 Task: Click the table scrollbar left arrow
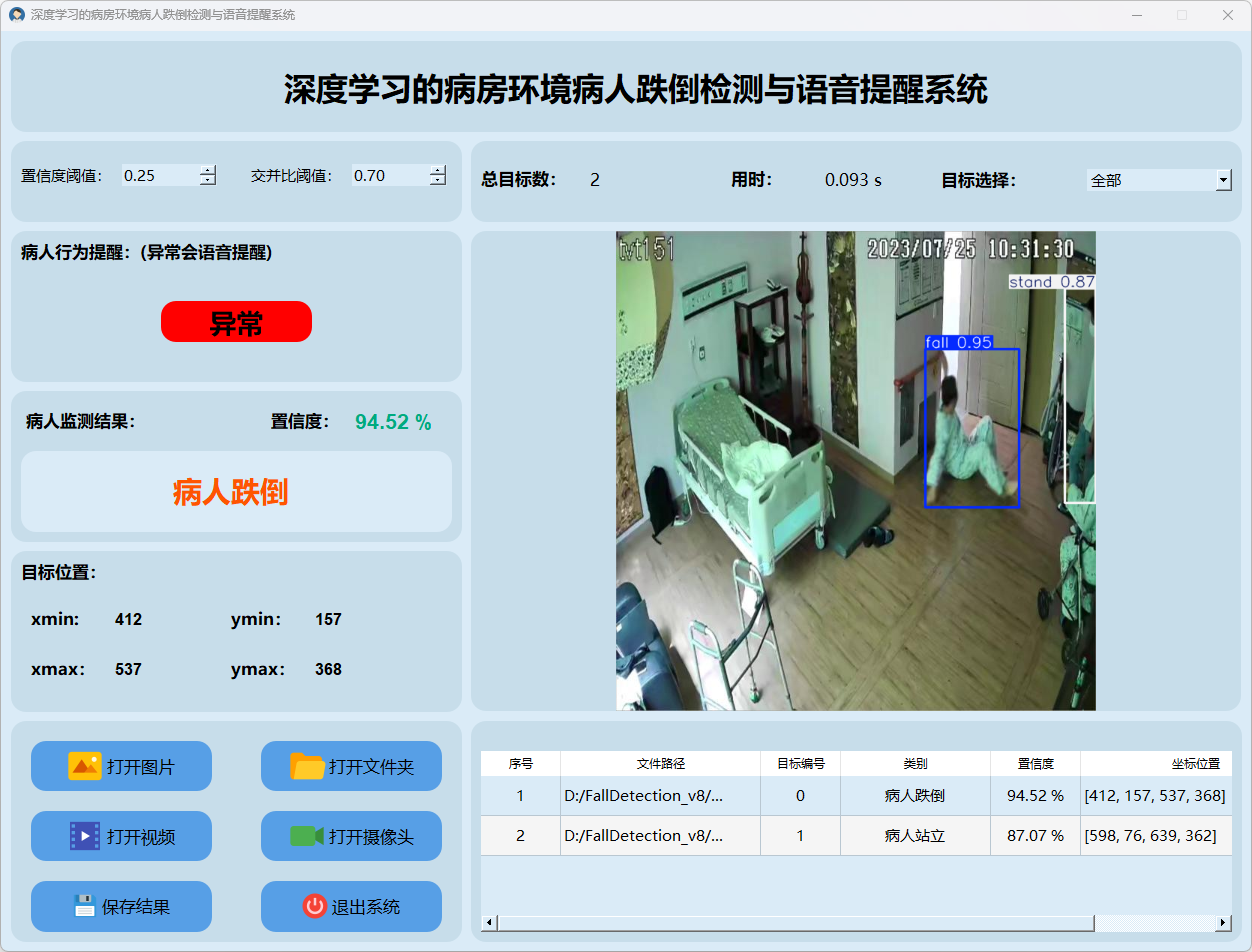point(489,922)
